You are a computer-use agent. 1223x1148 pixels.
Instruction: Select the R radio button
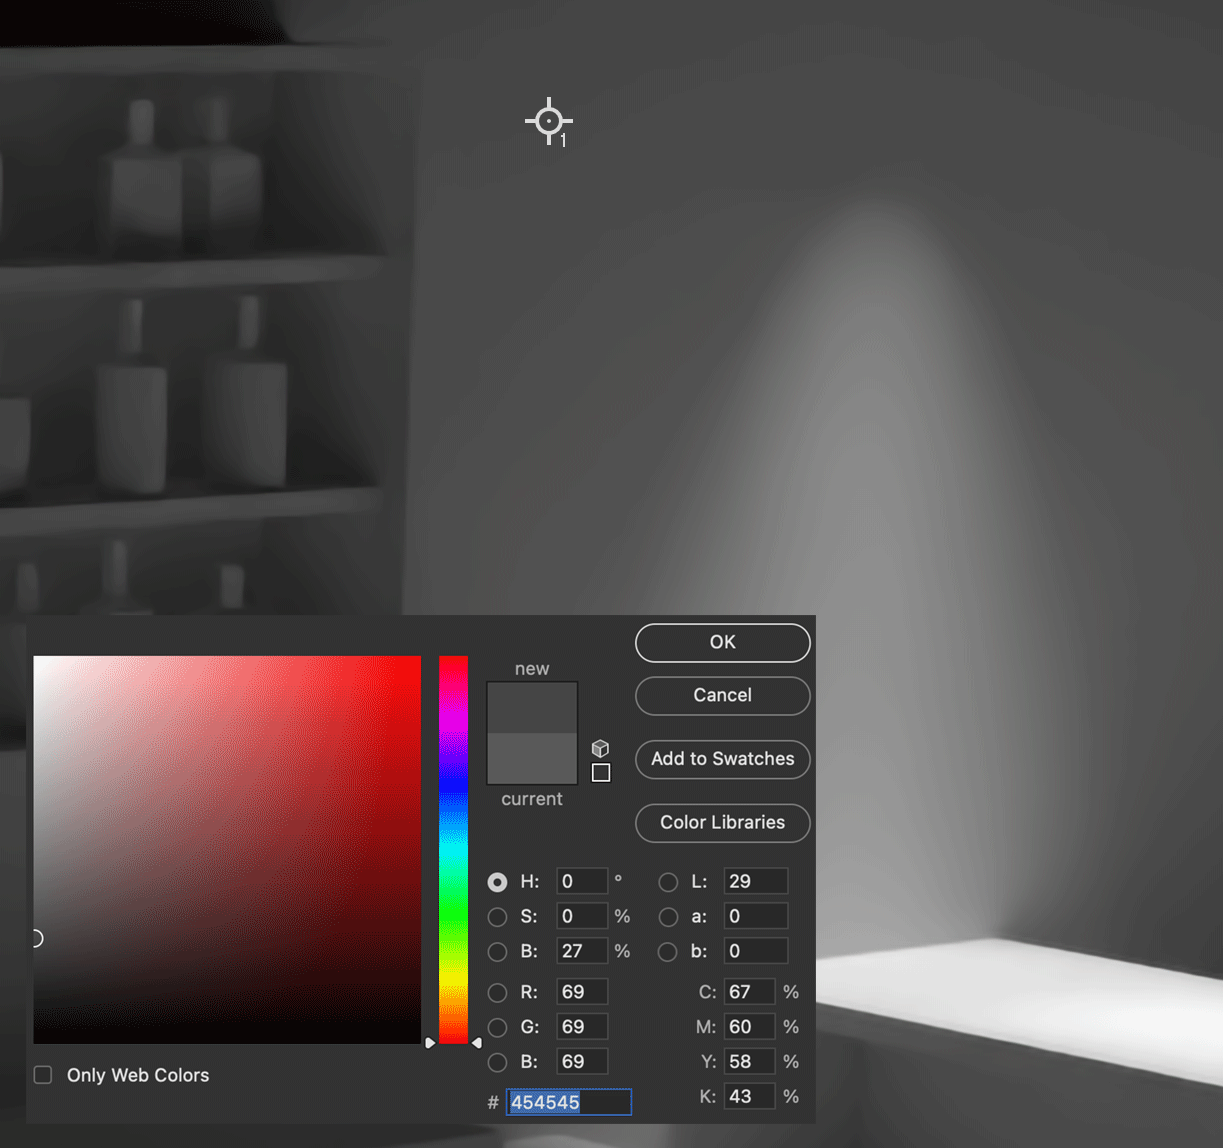pyautogui.click(x=497, y=992)
